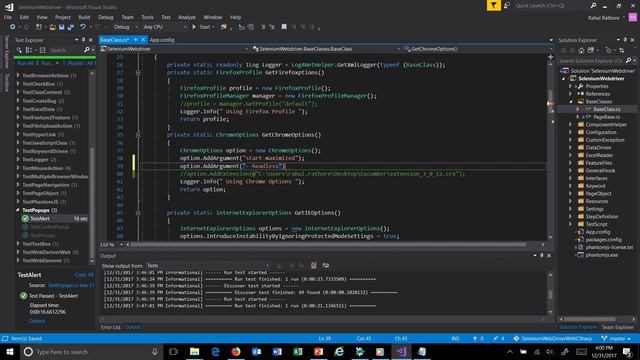Expand the TestWebElement test group
The width and height of the screenshot is (640, 360).
pyautogui.click(x=18, y=260)
